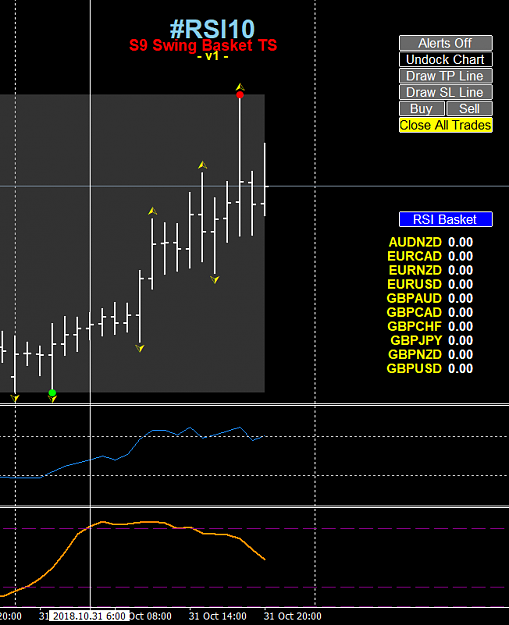The image size is (509, 625).
Task: Select the EURNZD pair label
Action: coord(415,270)
